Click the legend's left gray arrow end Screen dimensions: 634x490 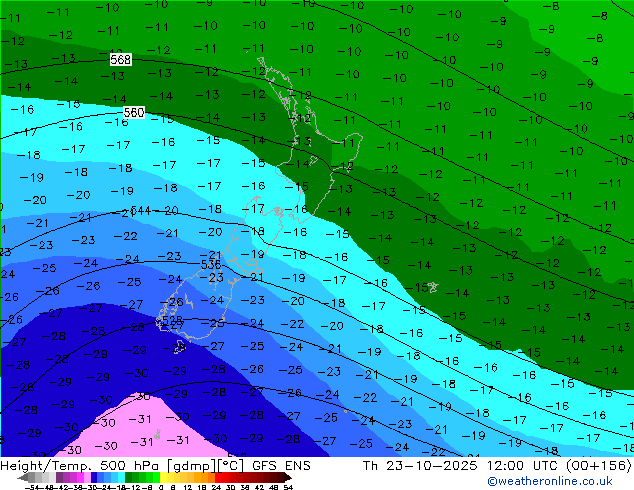23,478
